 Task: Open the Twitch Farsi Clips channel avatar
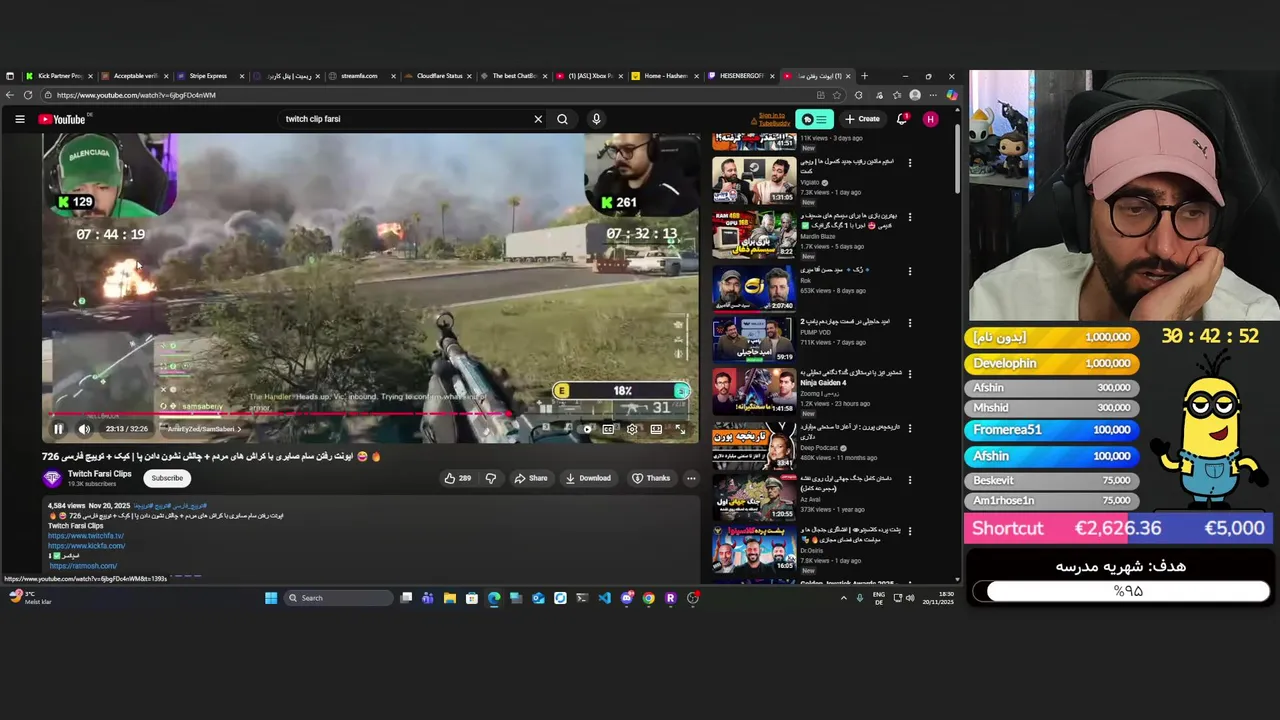pyautogui.click(x=52, y=478)
